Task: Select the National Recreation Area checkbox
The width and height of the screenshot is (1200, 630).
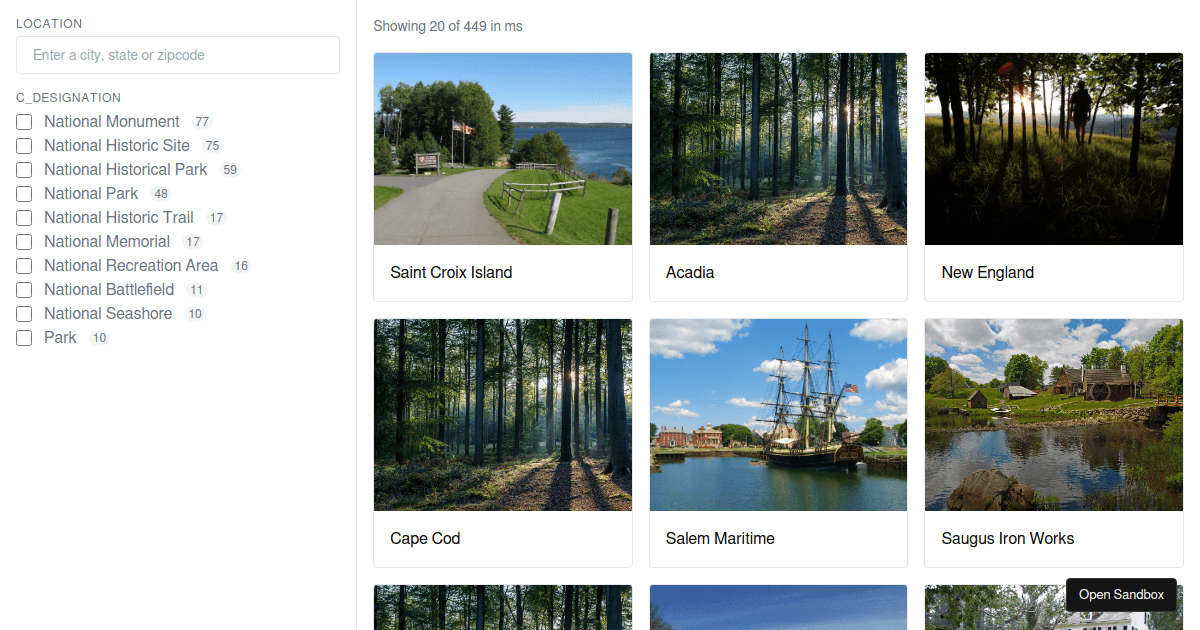Action: coord(23,265)
